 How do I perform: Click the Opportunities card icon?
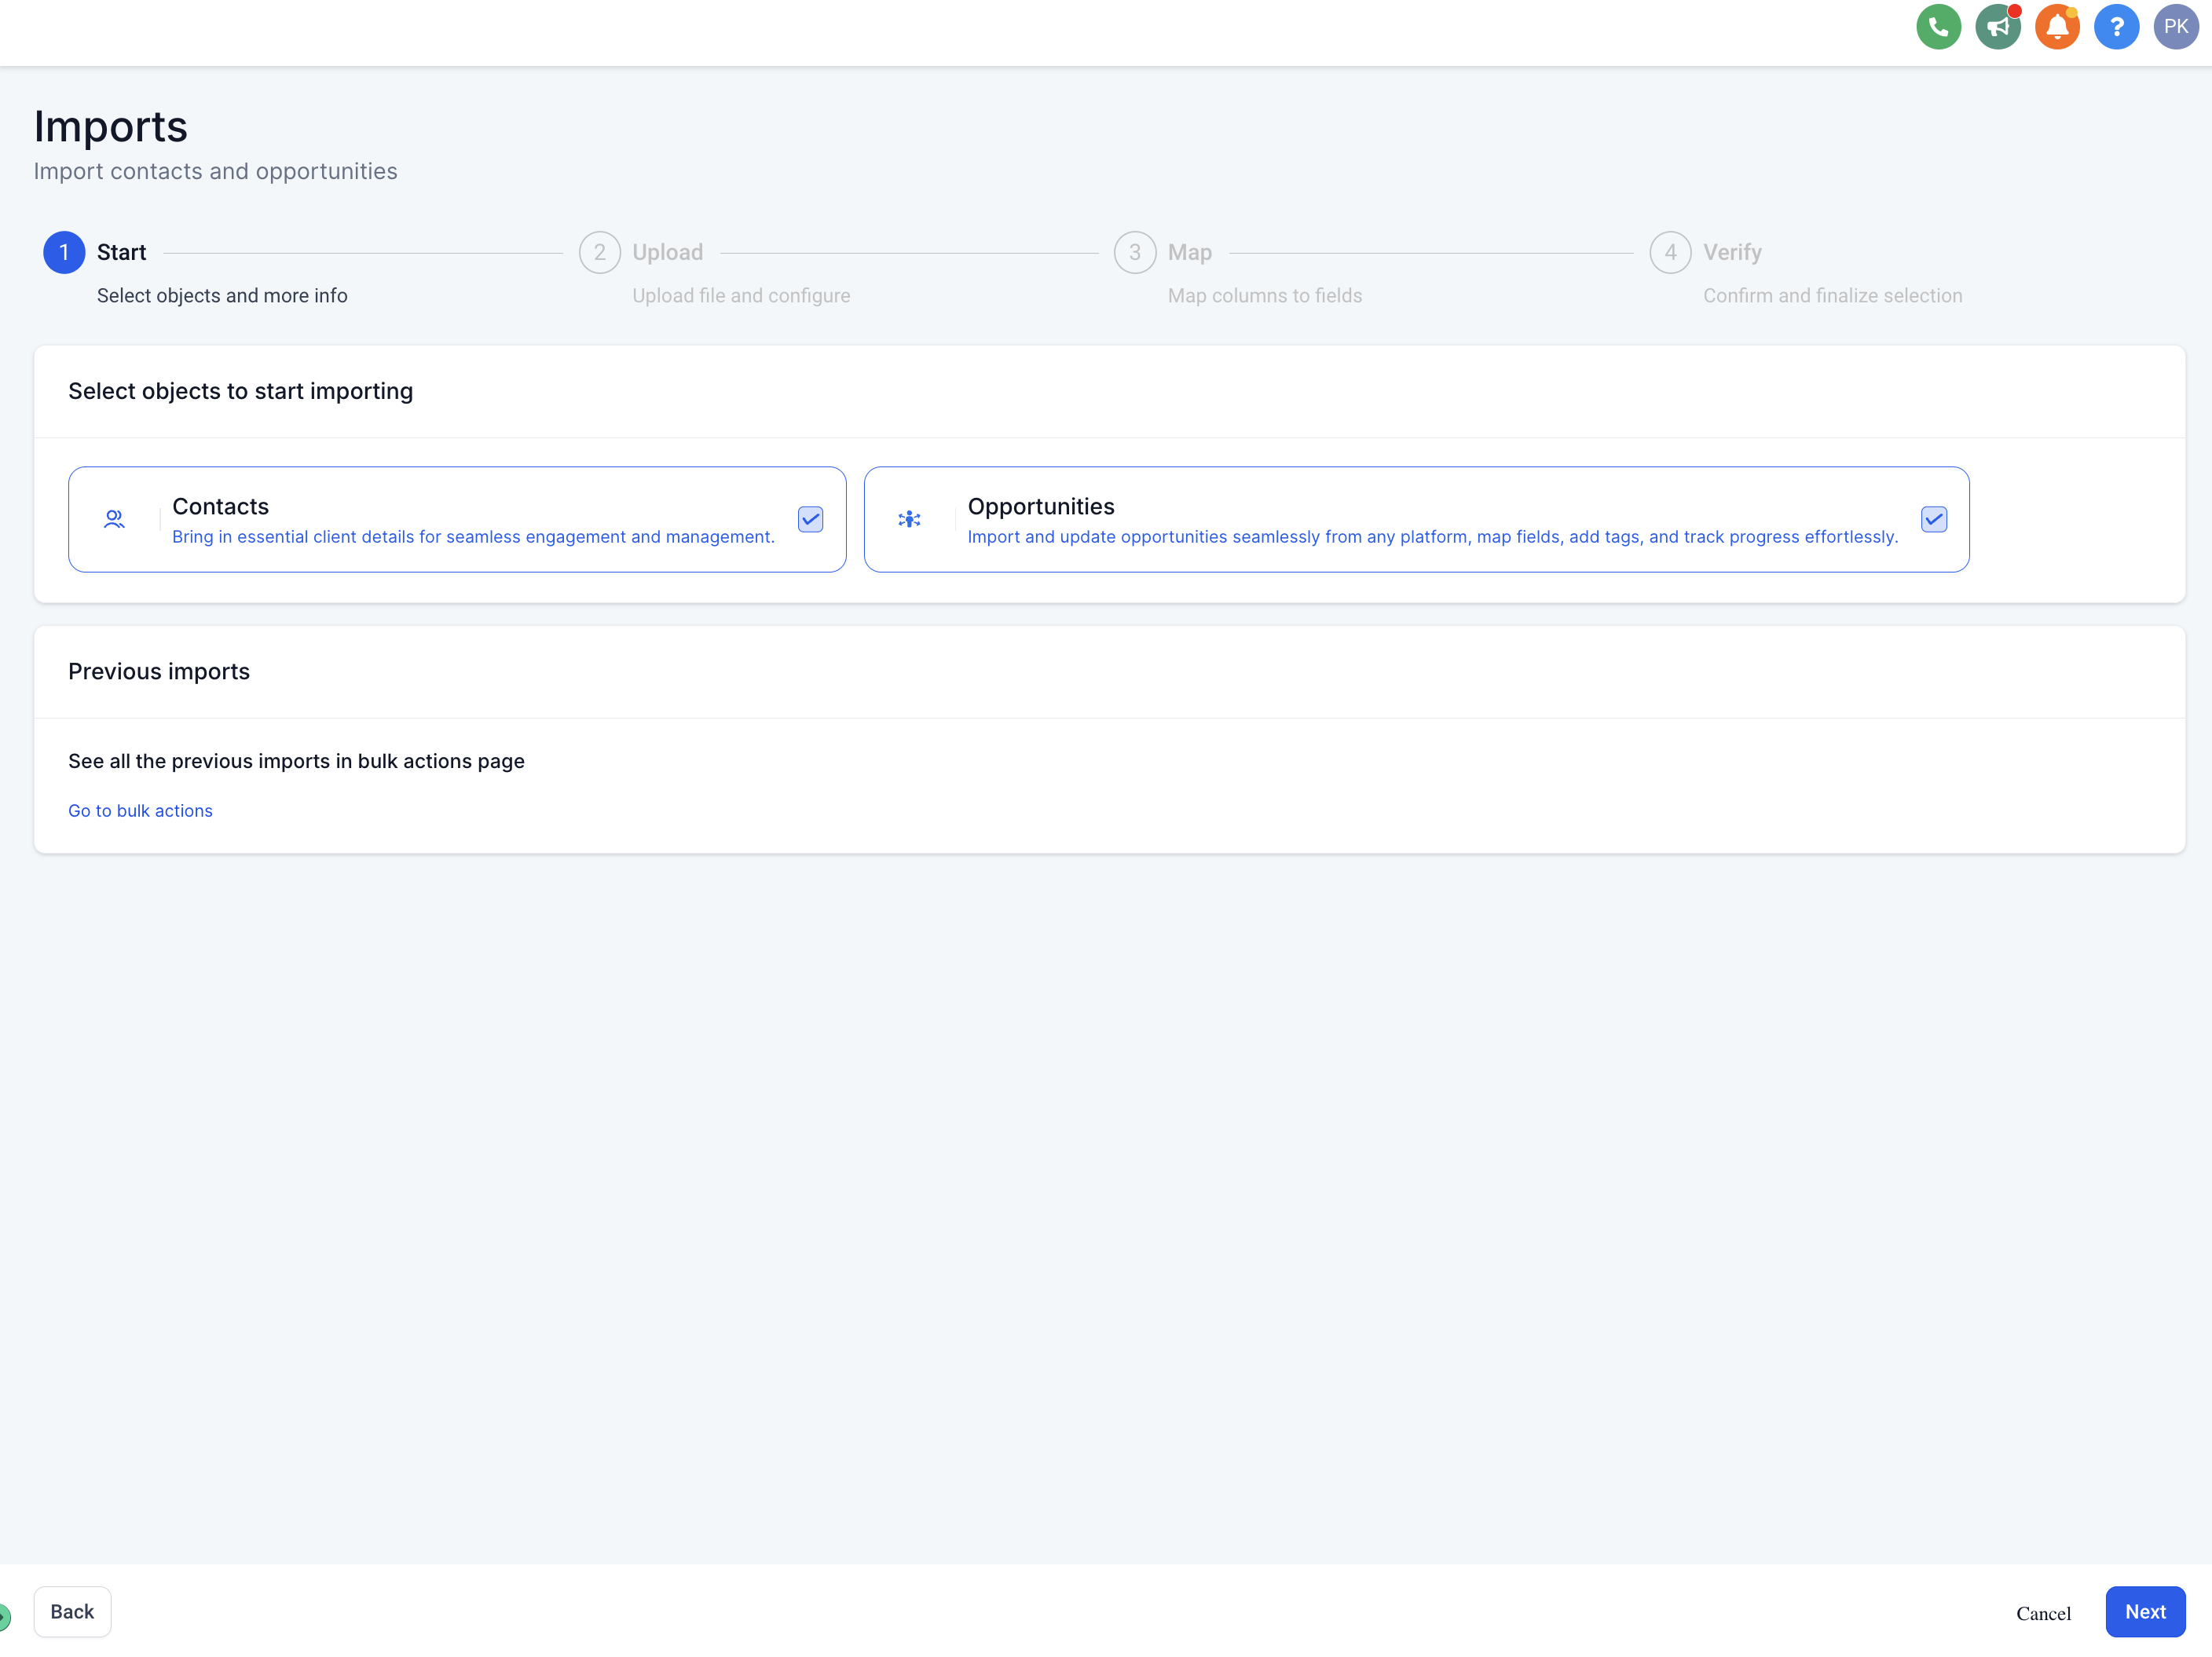[910, 519]
